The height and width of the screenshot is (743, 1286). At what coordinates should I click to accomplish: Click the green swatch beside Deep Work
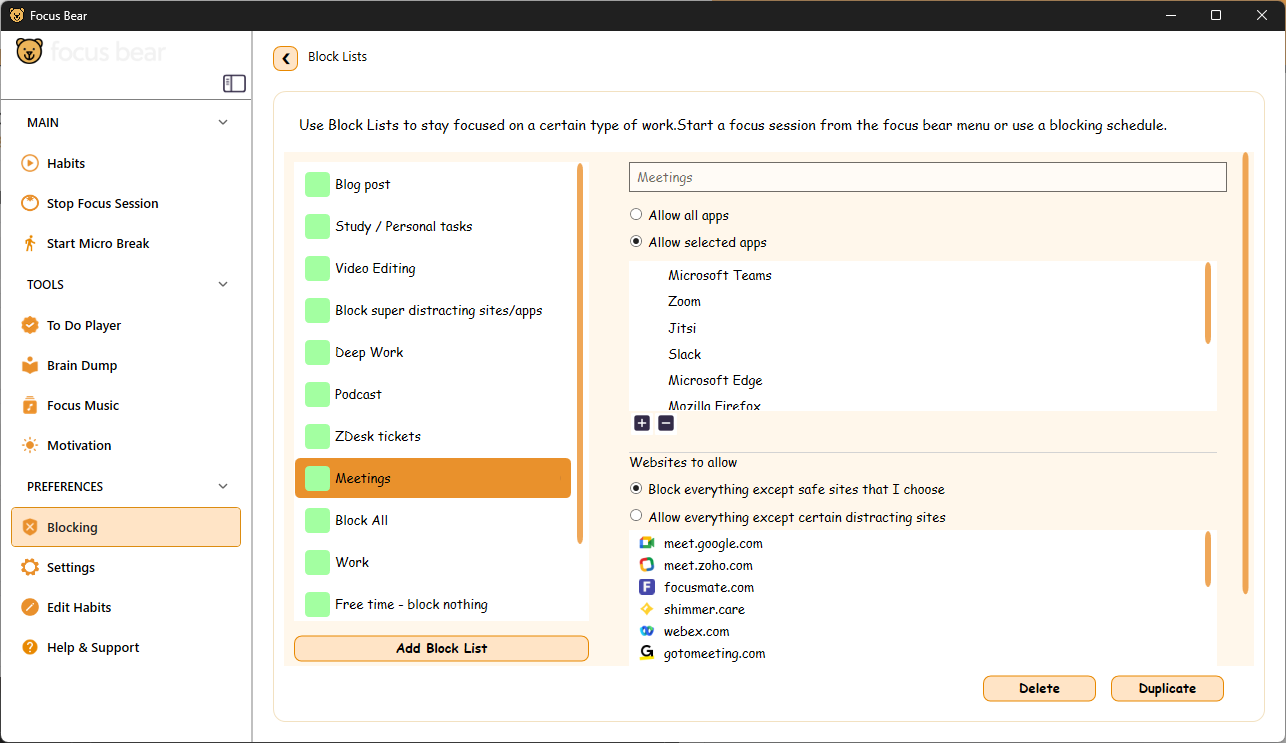coord(317,352)
